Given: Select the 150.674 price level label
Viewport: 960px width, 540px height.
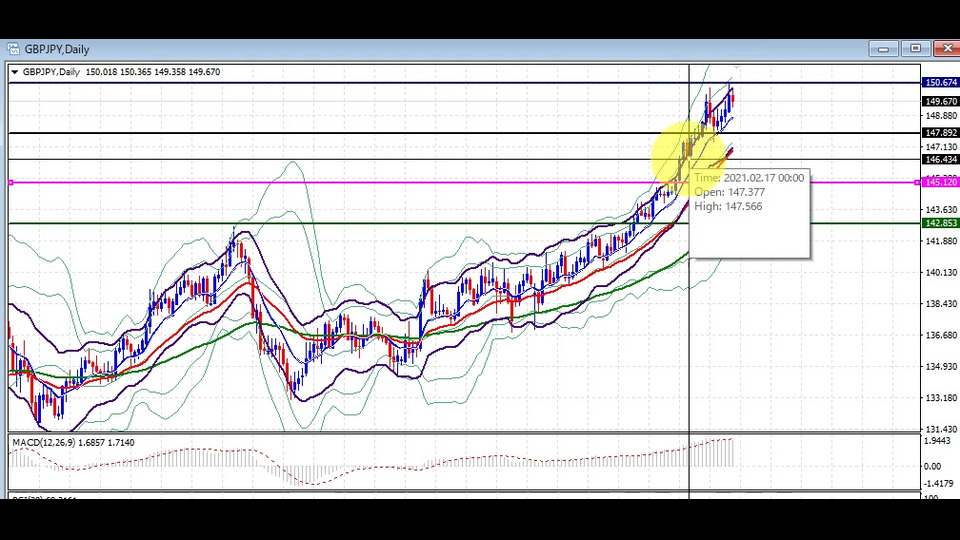Looking at the screenshot, I should [940, 82].
